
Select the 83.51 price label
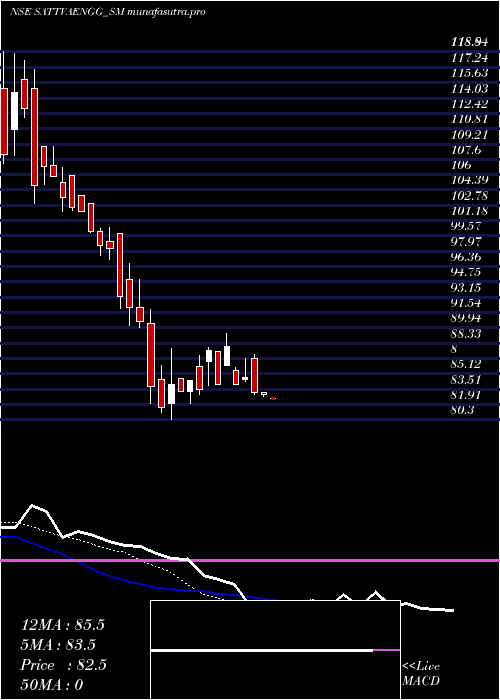pos(466,380)
